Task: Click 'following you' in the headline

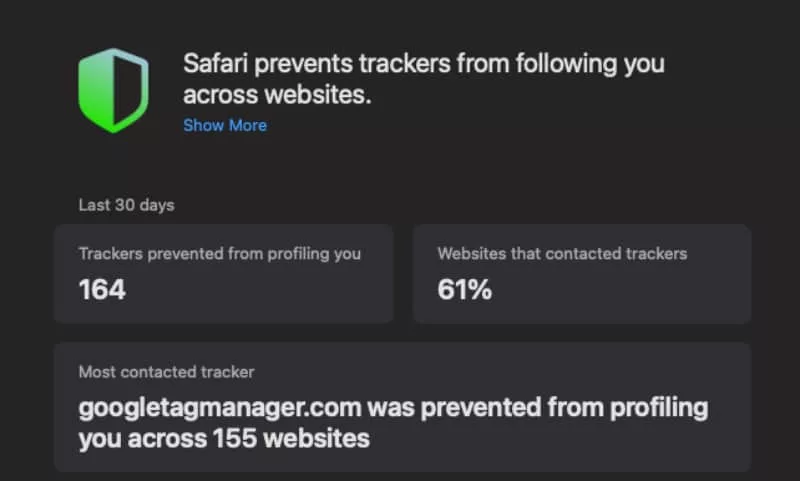Action: pyautogui.click(x=582, y=63)
